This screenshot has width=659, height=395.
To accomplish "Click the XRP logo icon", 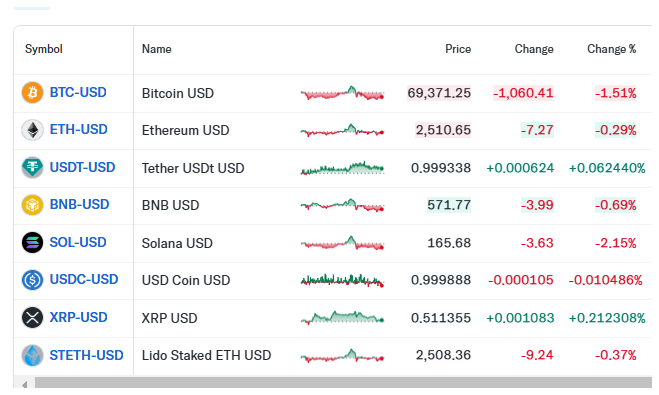I will pos(32,317).
